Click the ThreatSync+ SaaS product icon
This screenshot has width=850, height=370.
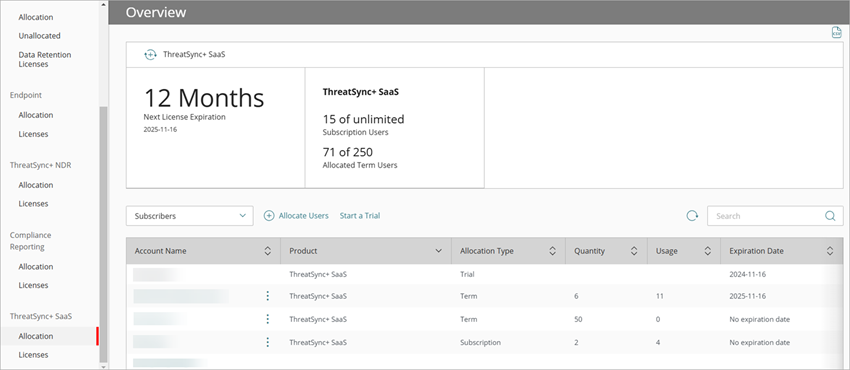pyautogui.click(x=150, y=55)
